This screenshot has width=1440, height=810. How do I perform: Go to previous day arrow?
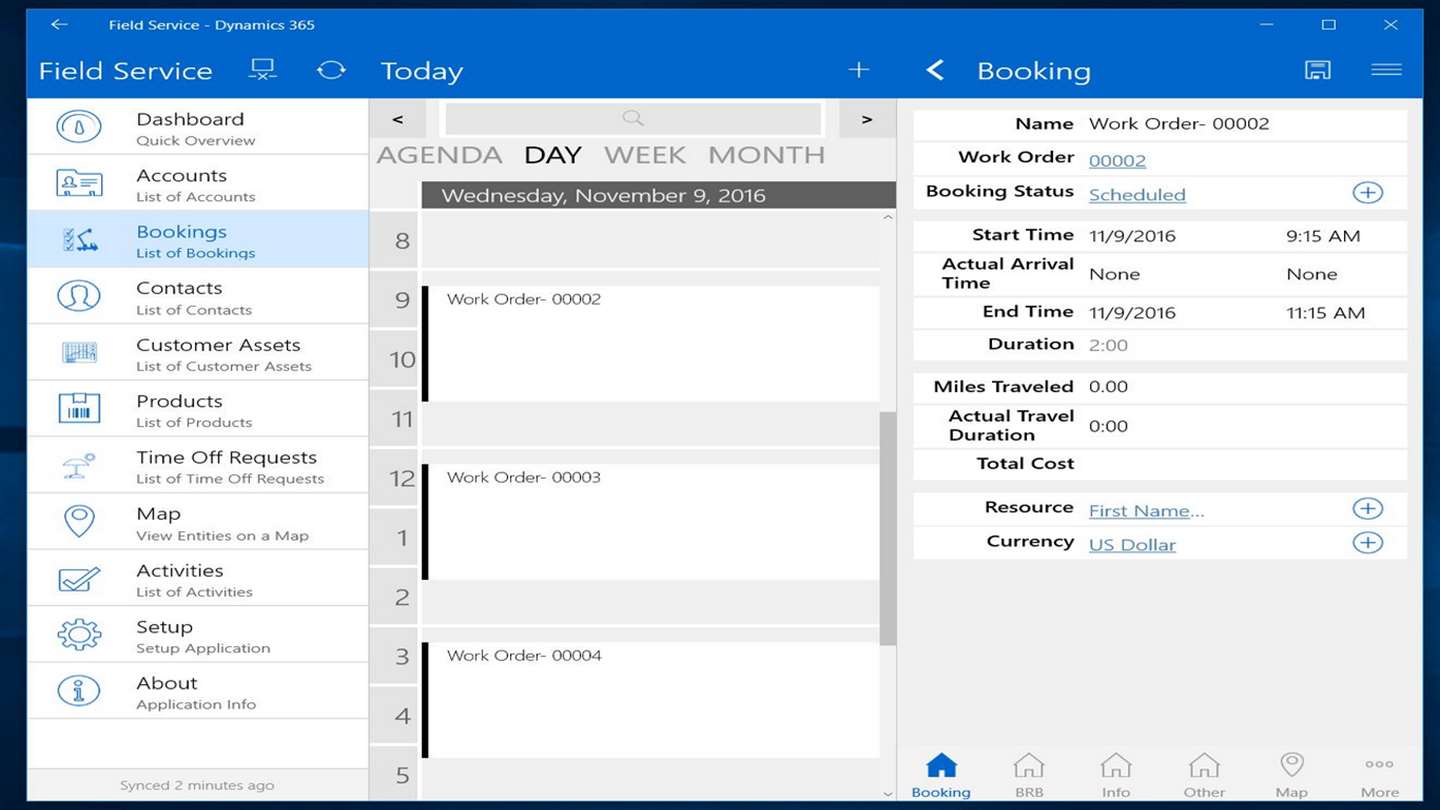coord(398,119)
